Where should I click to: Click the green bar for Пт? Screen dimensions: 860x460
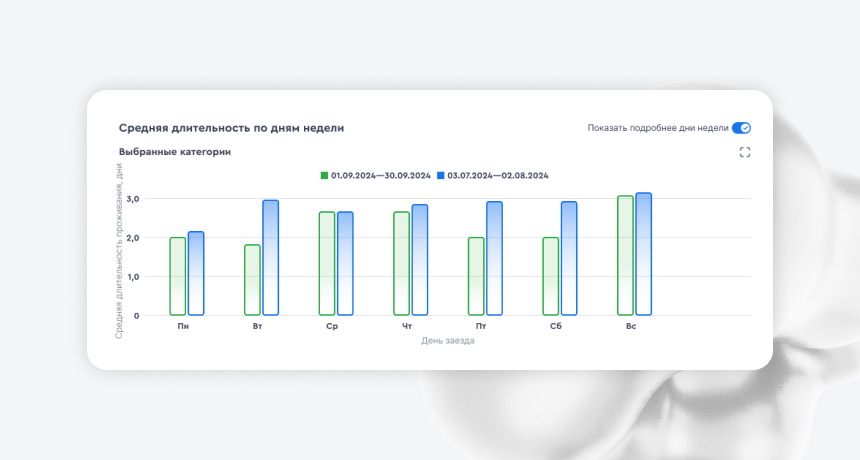(x=476, y=276)
